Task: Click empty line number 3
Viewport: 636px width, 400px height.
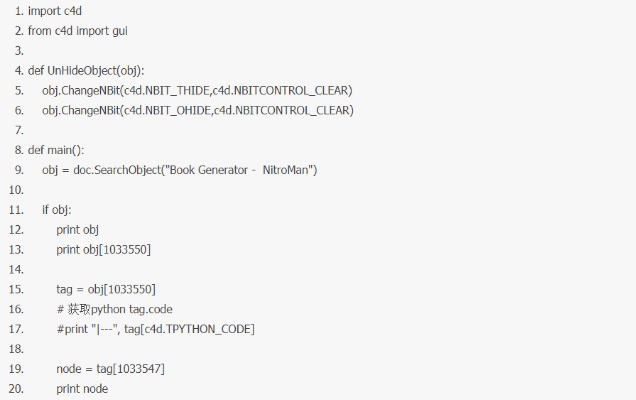Action: point(19,51)
